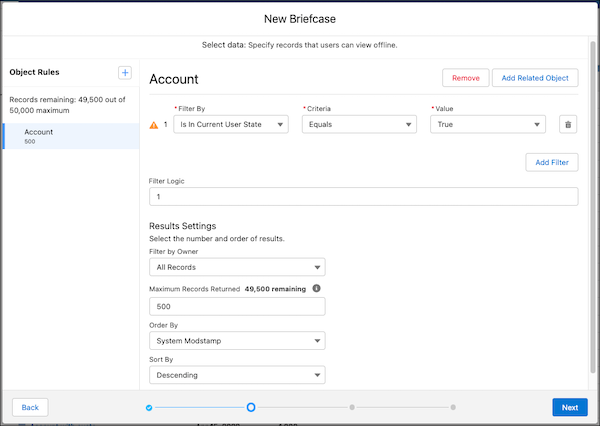The image size is (600, 426).
Task: Click 'Select data: Specify records' instruction text
Action: [300, 45]
